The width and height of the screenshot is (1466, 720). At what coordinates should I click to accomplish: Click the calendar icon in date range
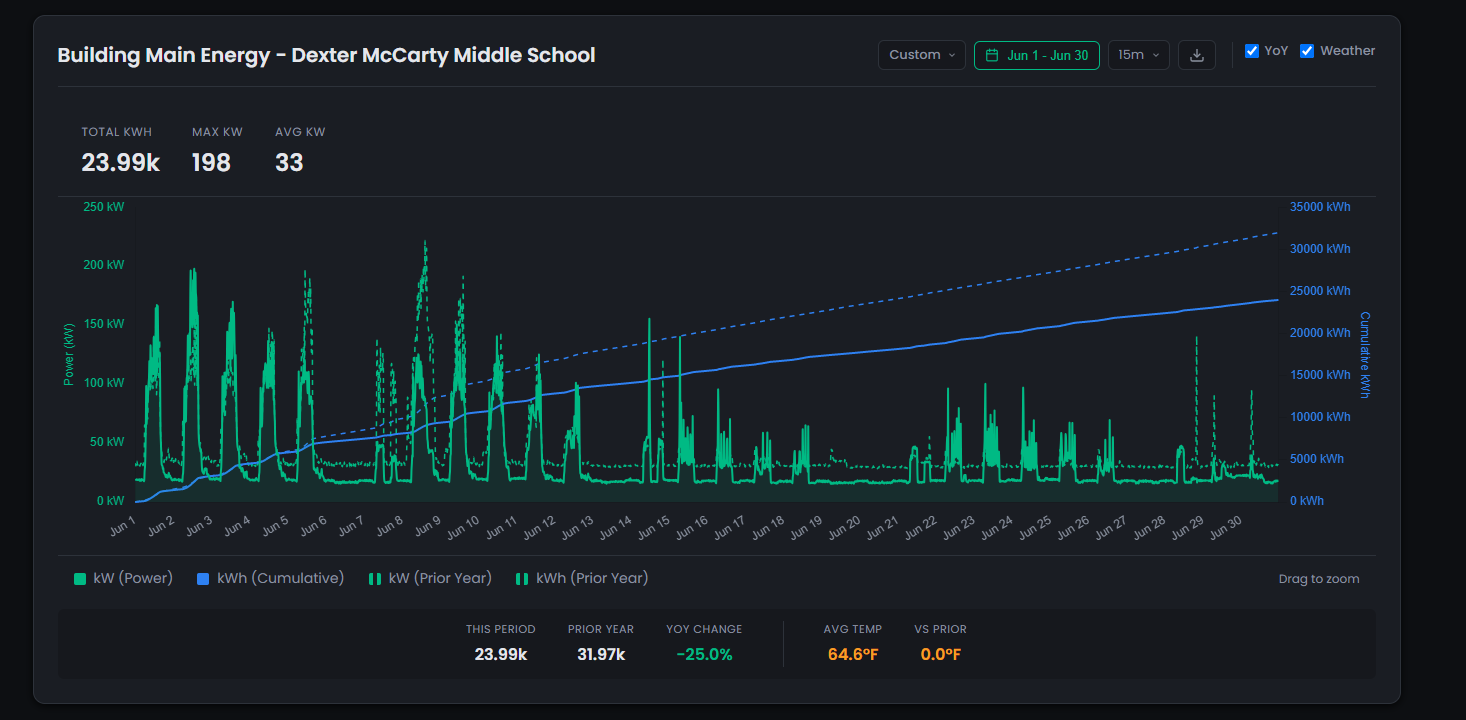(992, 55)
